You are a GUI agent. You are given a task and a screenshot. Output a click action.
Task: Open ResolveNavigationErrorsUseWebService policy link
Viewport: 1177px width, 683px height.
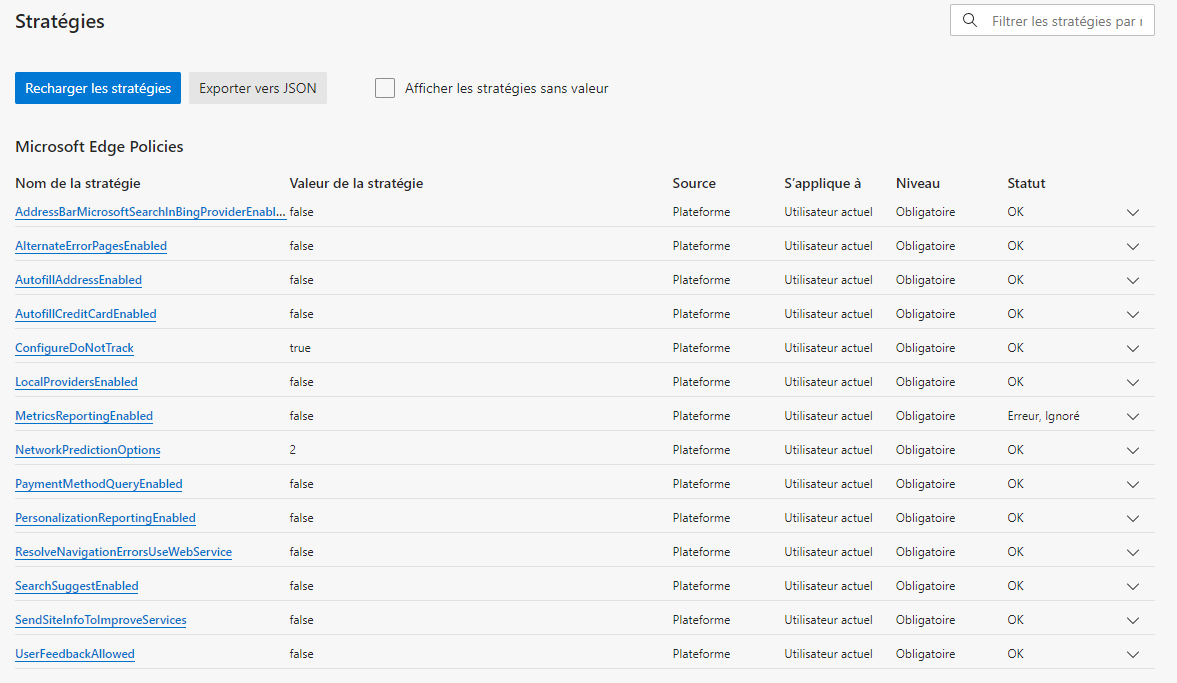[123, 552]
